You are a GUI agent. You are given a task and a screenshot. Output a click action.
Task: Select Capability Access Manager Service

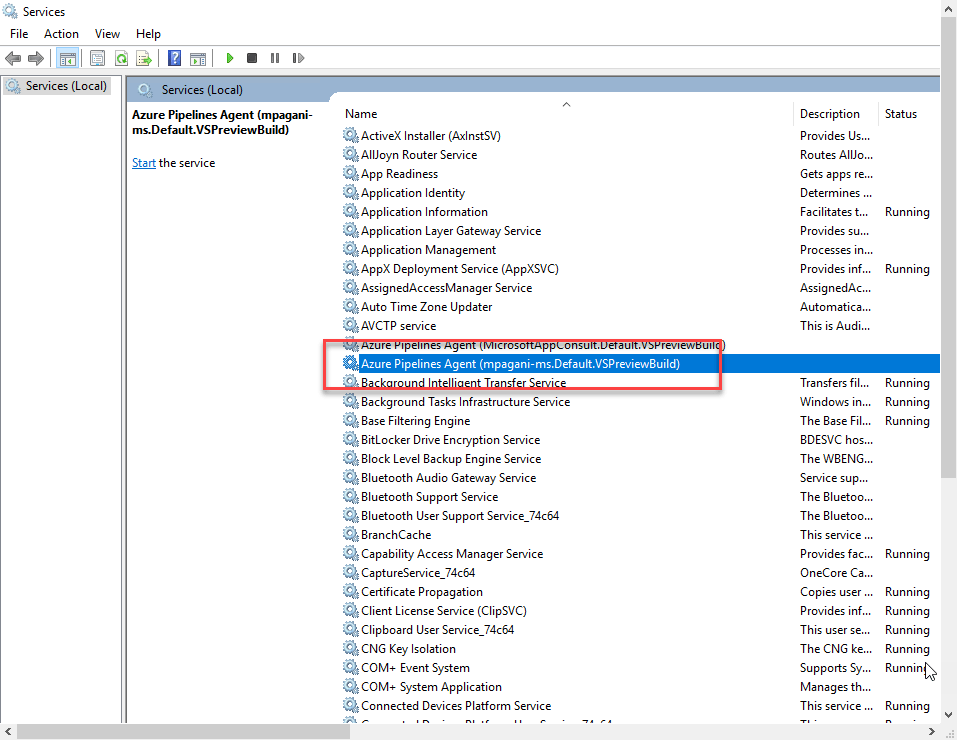[452, 554]
